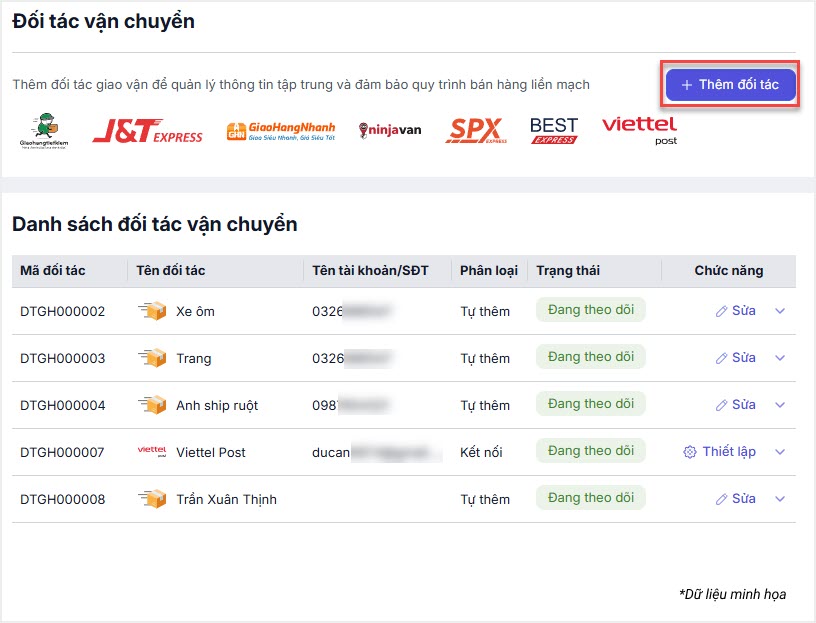This screenshot has height=623, width=816.
Task: Click the partner name Anh ship ruột
Action: click(x=217, y=405)
